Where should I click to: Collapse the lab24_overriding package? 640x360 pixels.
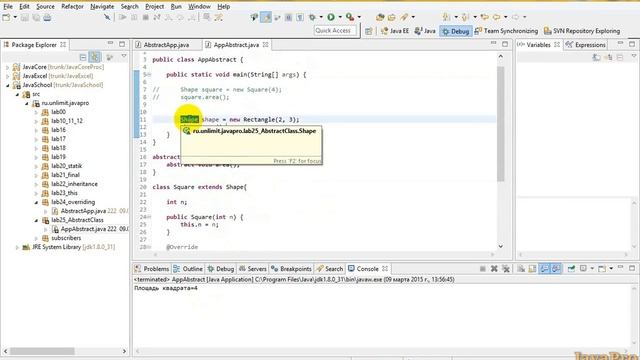[x=36, y=202]
